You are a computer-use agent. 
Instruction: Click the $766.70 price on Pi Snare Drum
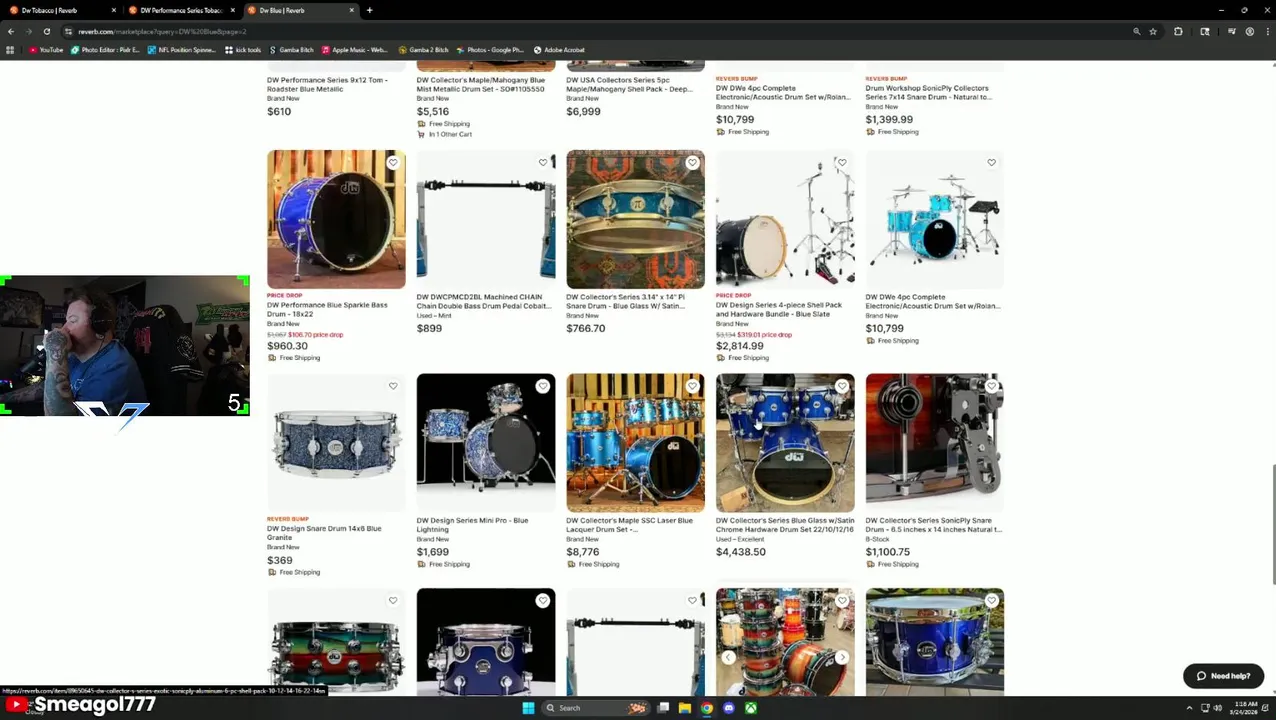pos(586,328)
